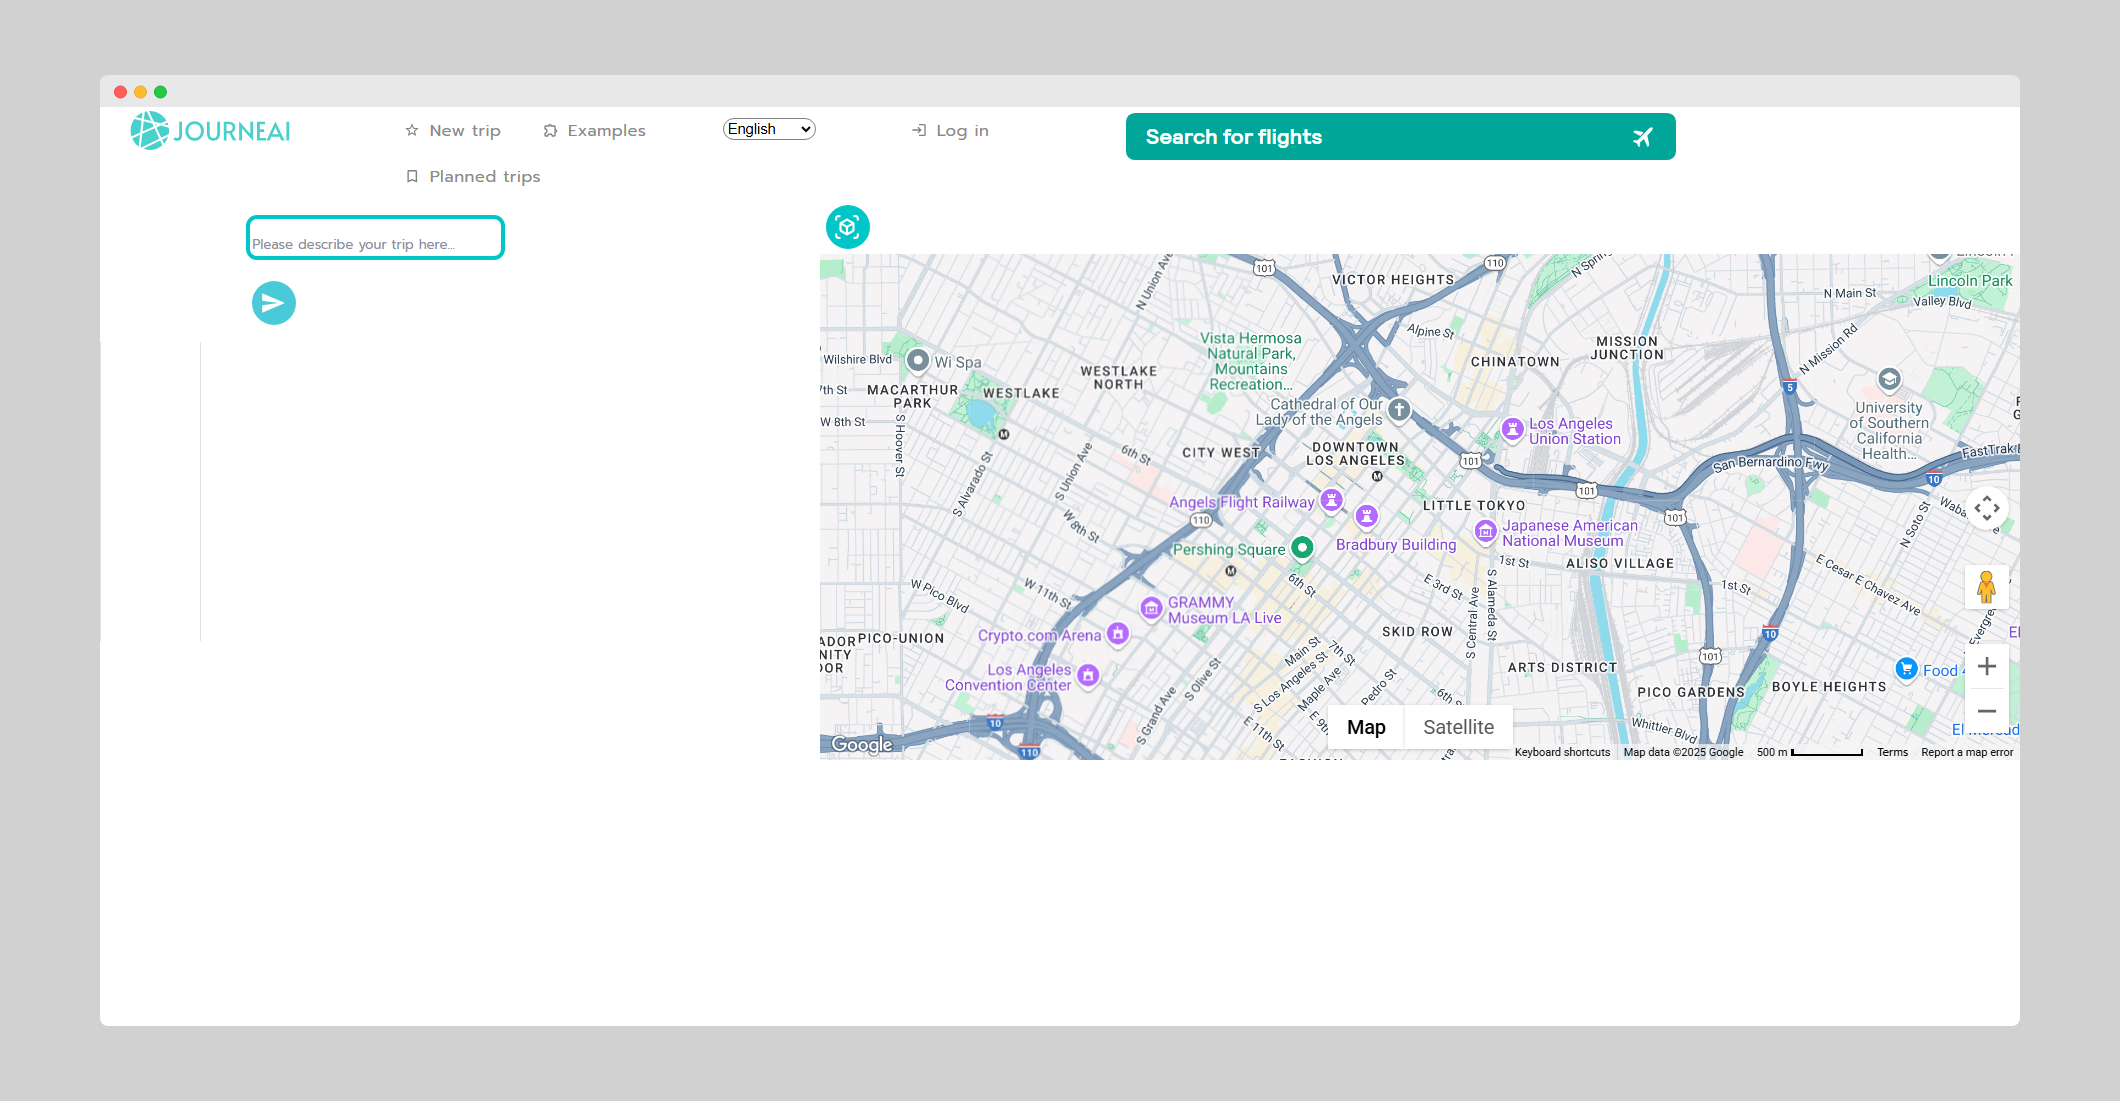Click Report a map error link

pyautogui.click(x=1967, y=752)
